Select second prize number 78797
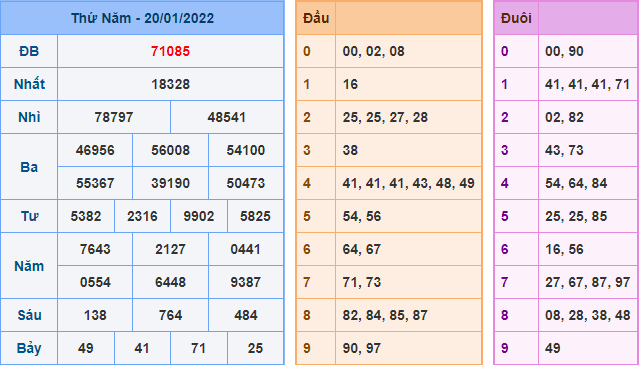640x365 pixels. coord(114,118)
